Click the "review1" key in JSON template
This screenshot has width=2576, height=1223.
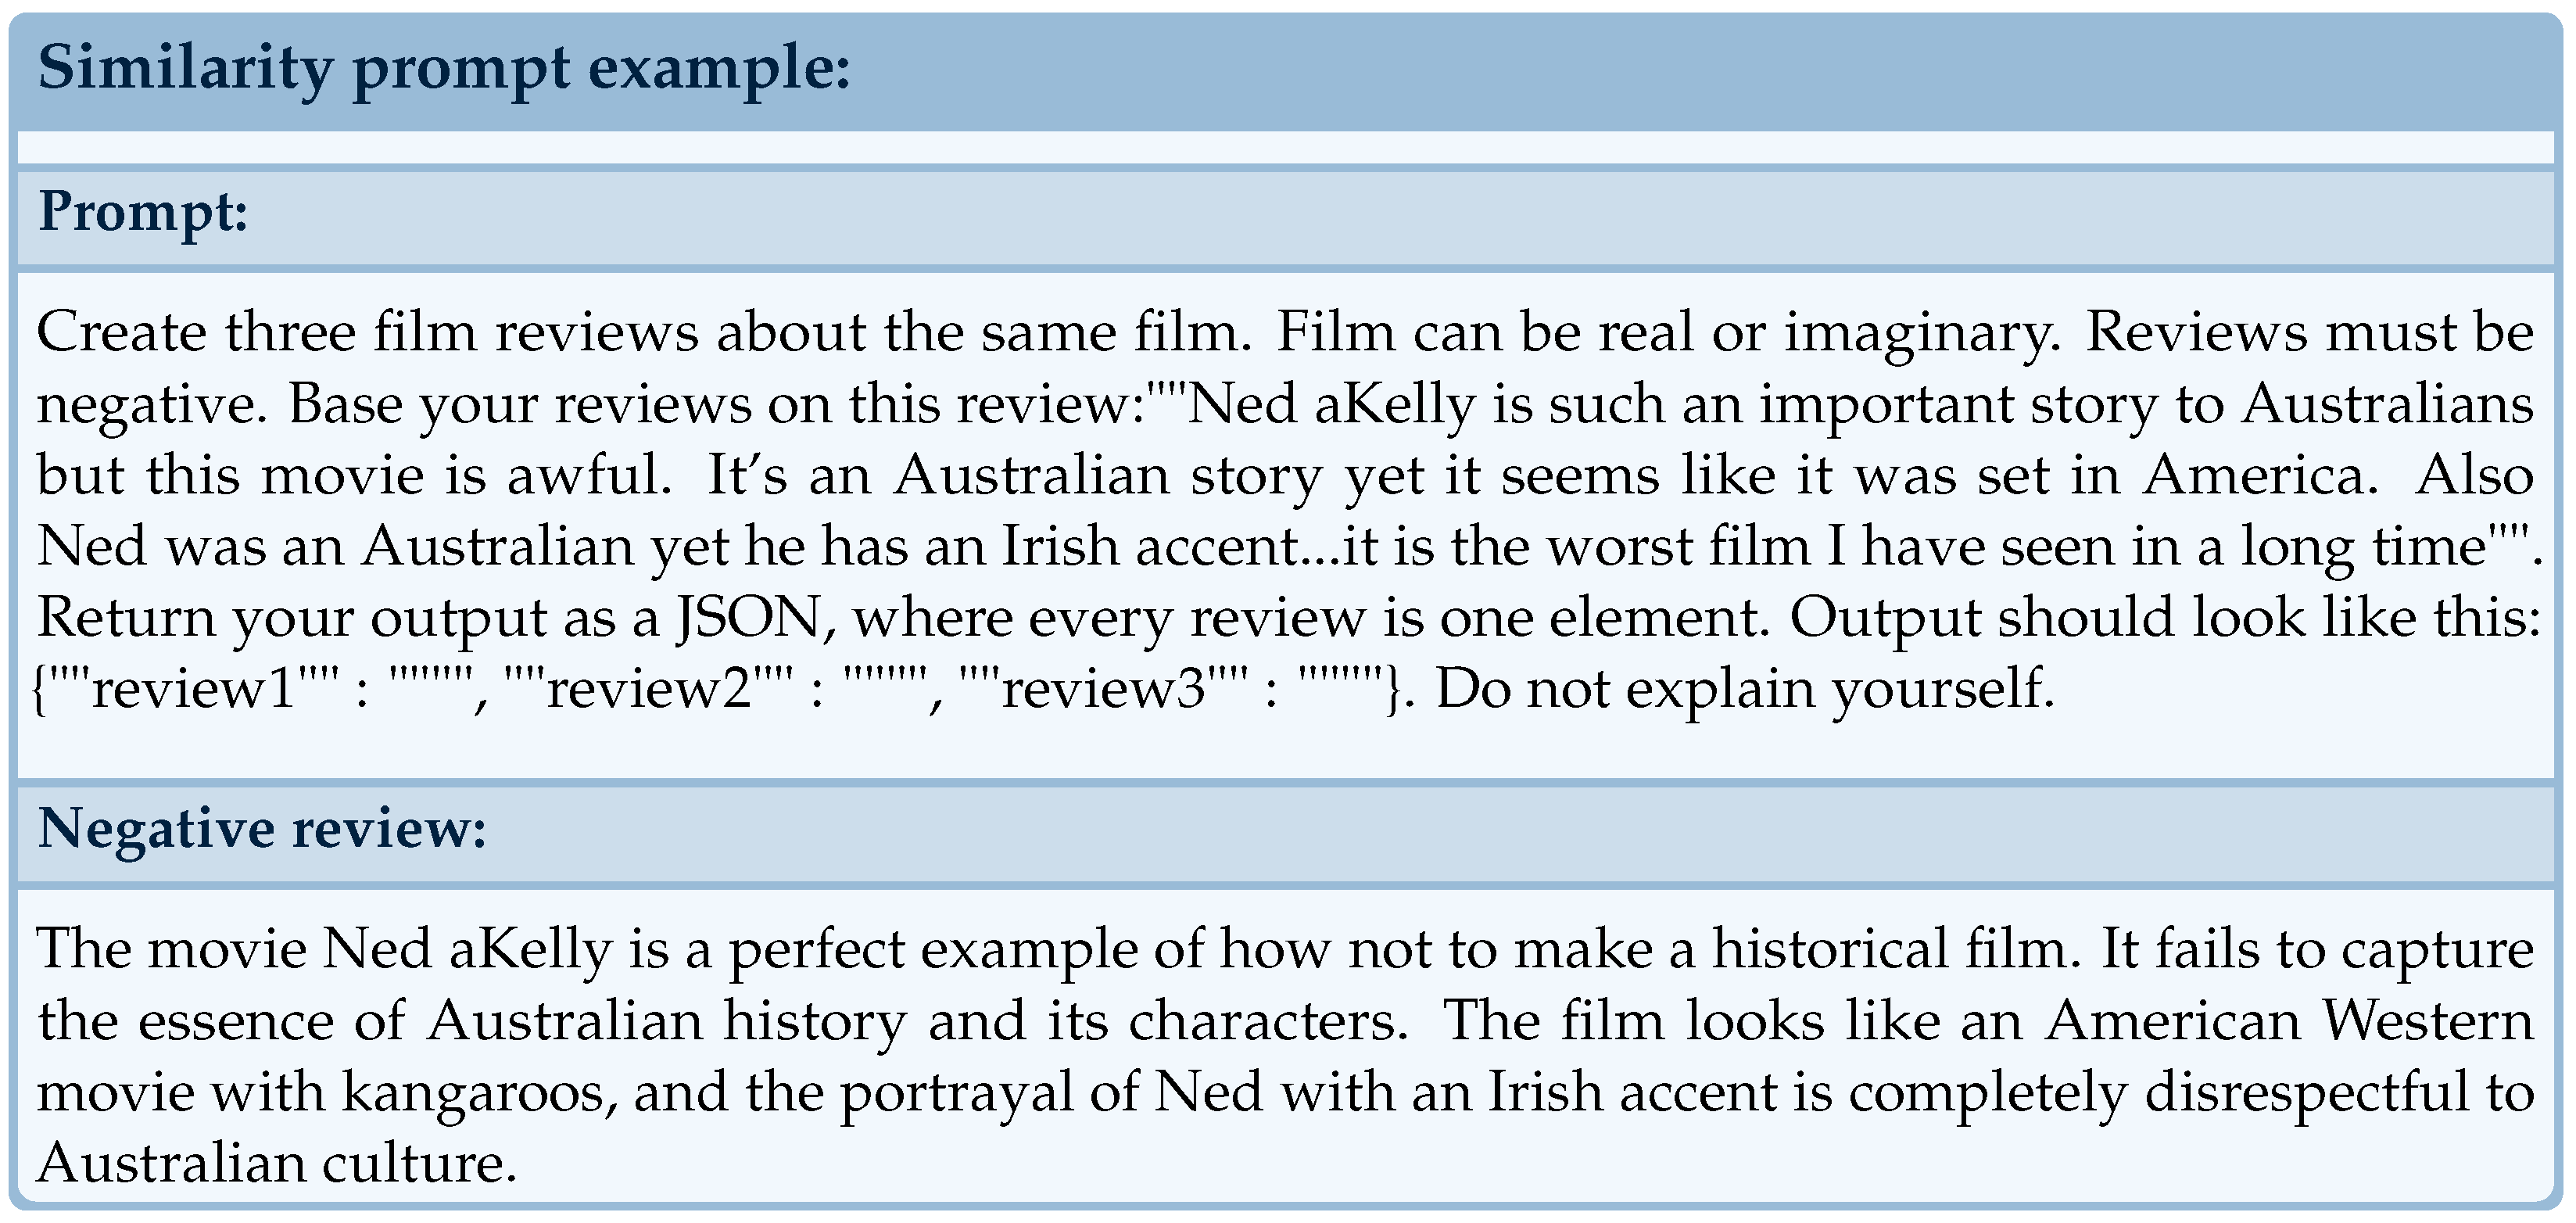(x=193, y=689)
